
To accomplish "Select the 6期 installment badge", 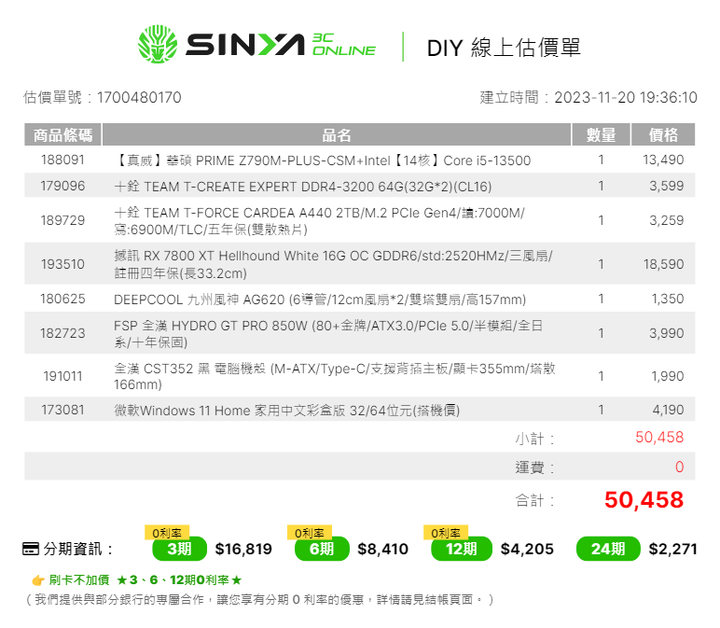I will [322, 549].
